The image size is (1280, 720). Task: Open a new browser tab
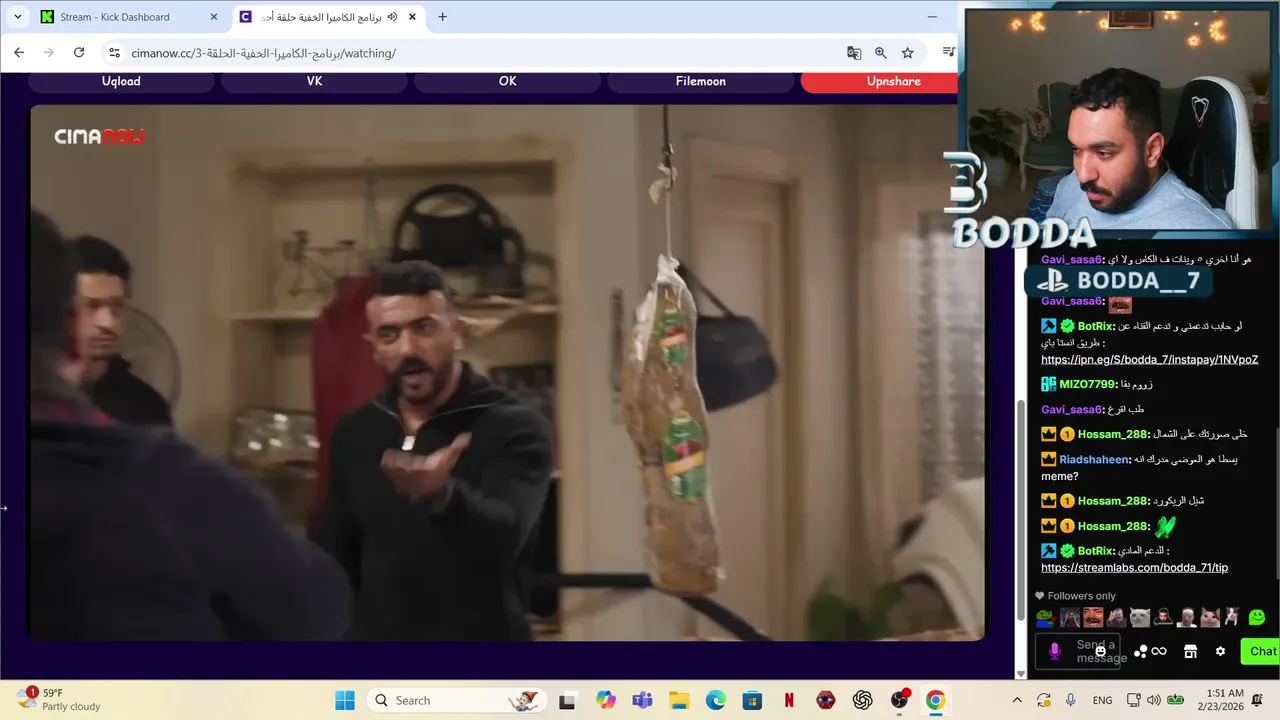pos(442,17)
